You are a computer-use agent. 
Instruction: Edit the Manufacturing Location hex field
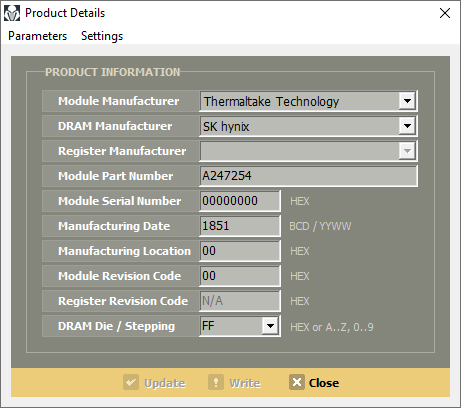(240, 251)
